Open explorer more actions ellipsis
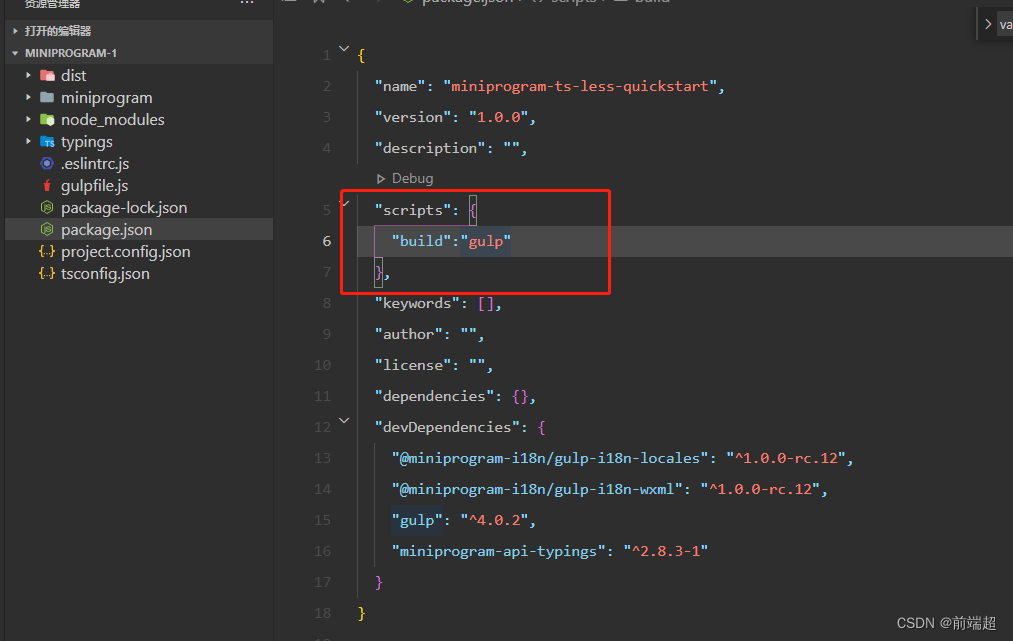 coord(247,3)
